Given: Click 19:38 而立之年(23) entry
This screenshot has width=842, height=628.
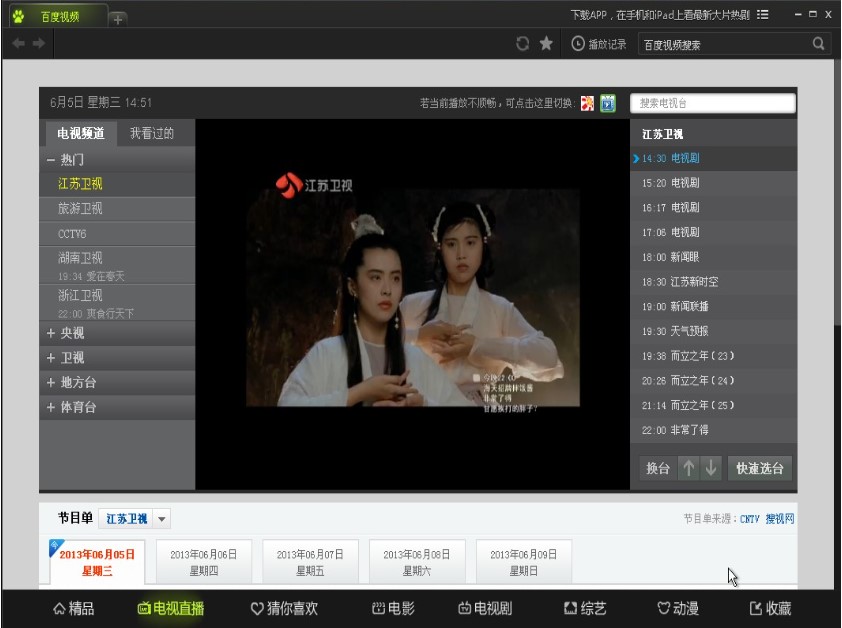Looking at the screenshot, I should pos(713,356).
